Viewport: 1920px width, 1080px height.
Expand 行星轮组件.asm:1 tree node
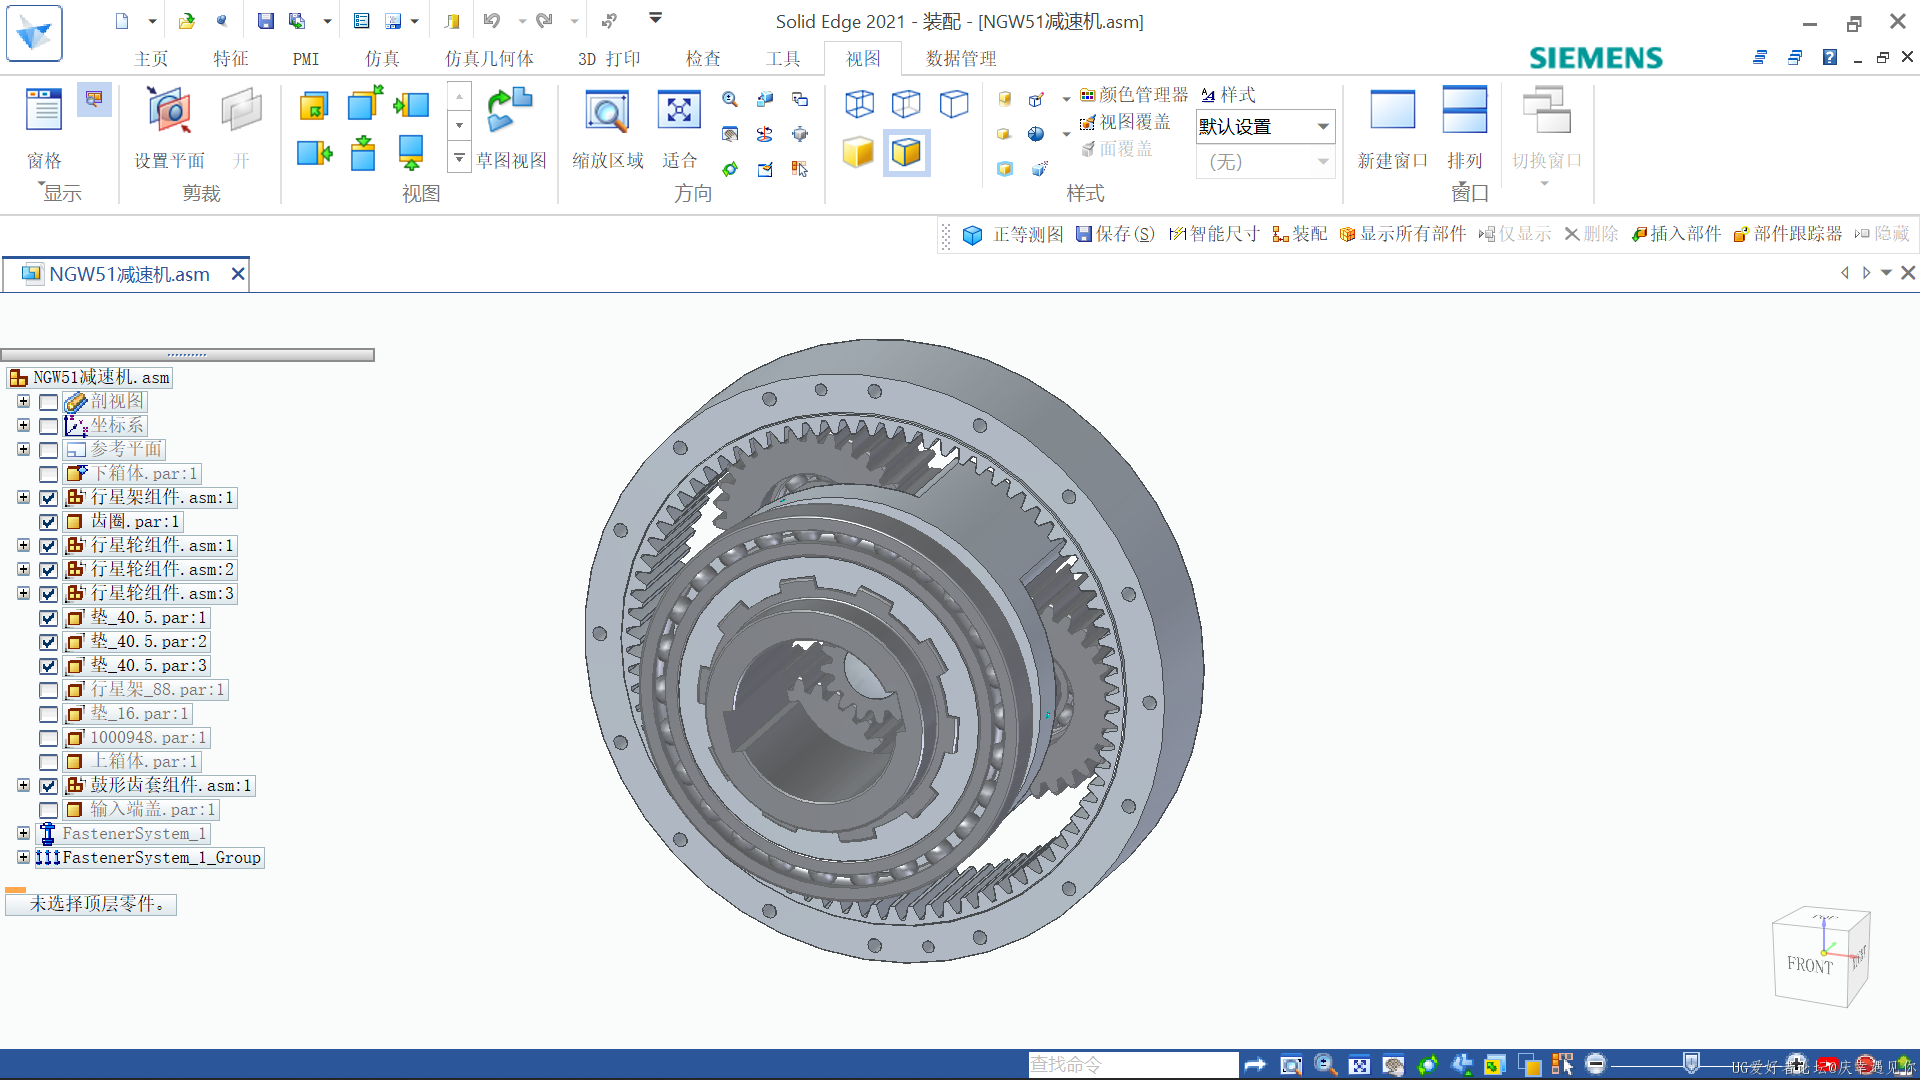click(x=23, y=545)
